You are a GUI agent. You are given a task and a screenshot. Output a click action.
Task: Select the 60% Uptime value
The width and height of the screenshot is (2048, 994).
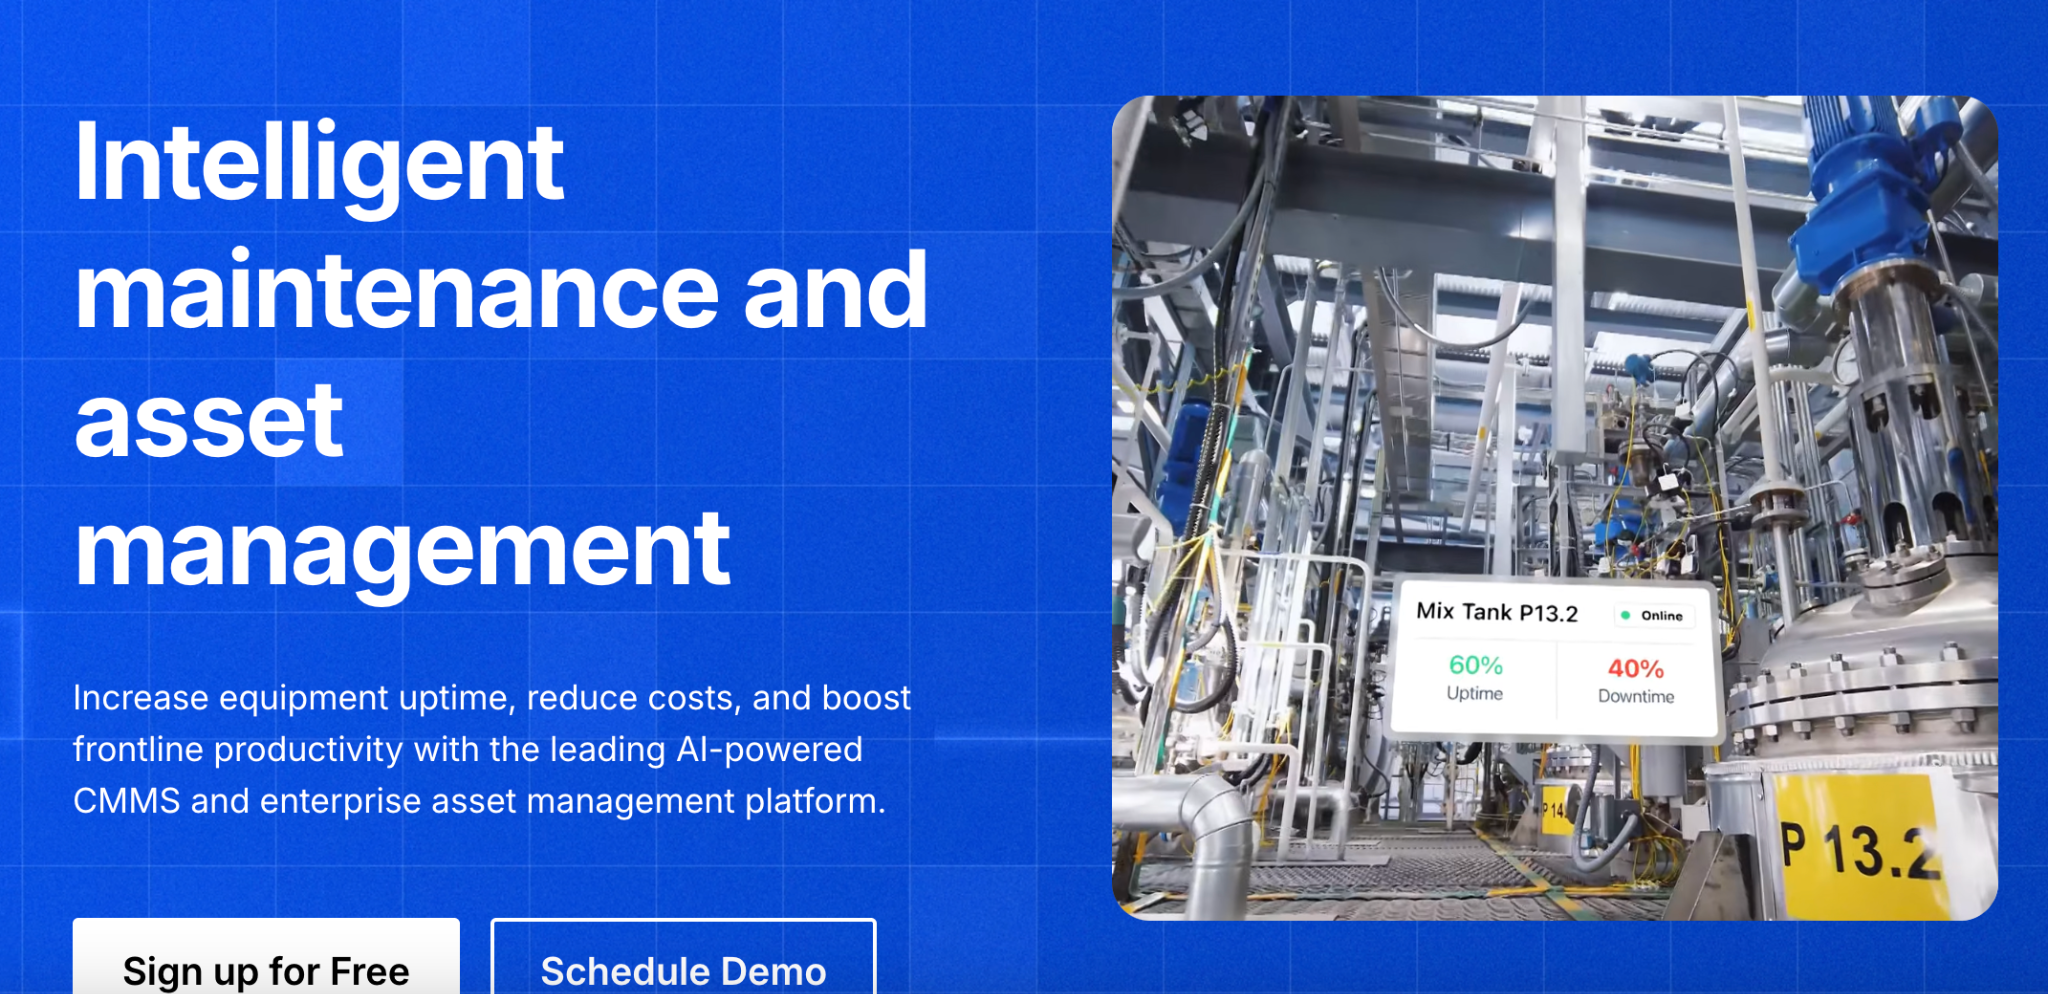pos(1475,665)
